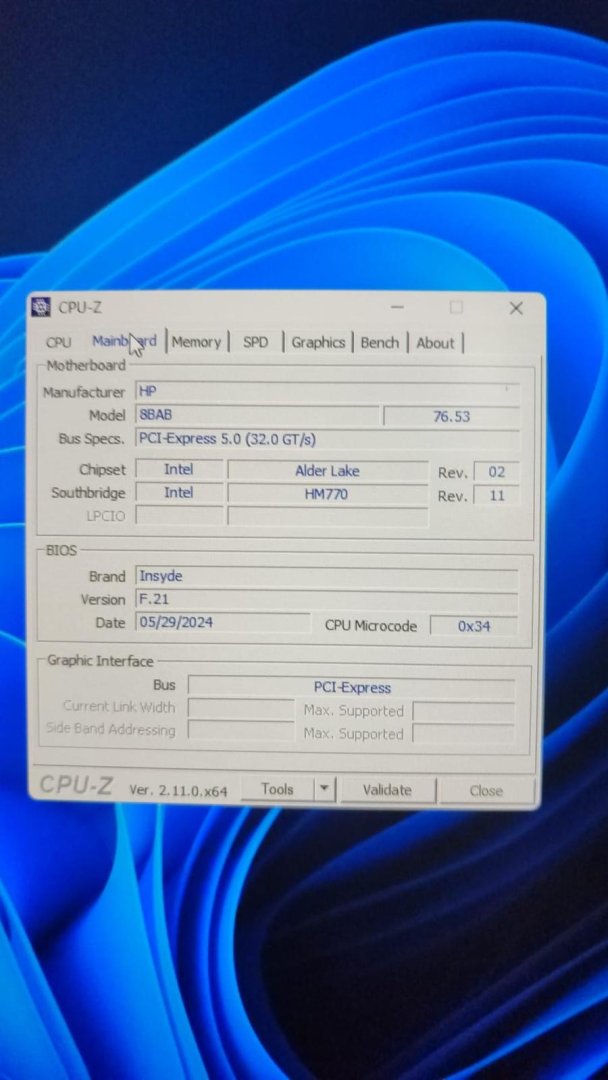Click the Current Link Width field
This screenshot has width=608, height=1080.
point(241,709)
